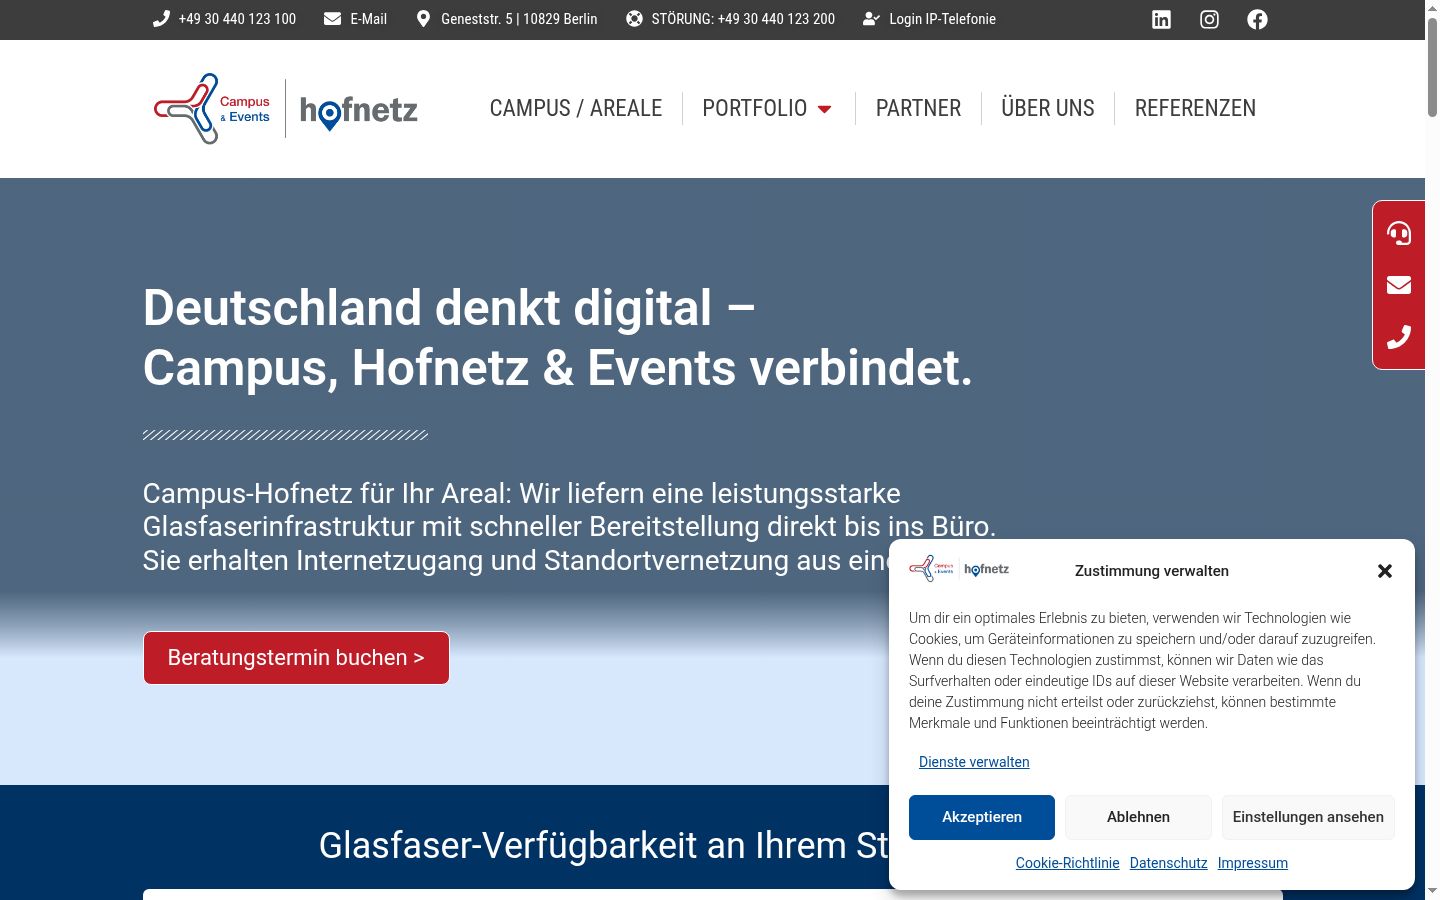Open the Login IP-Telefonie link
Screen dimensions: 1440x900
[942, 19]
